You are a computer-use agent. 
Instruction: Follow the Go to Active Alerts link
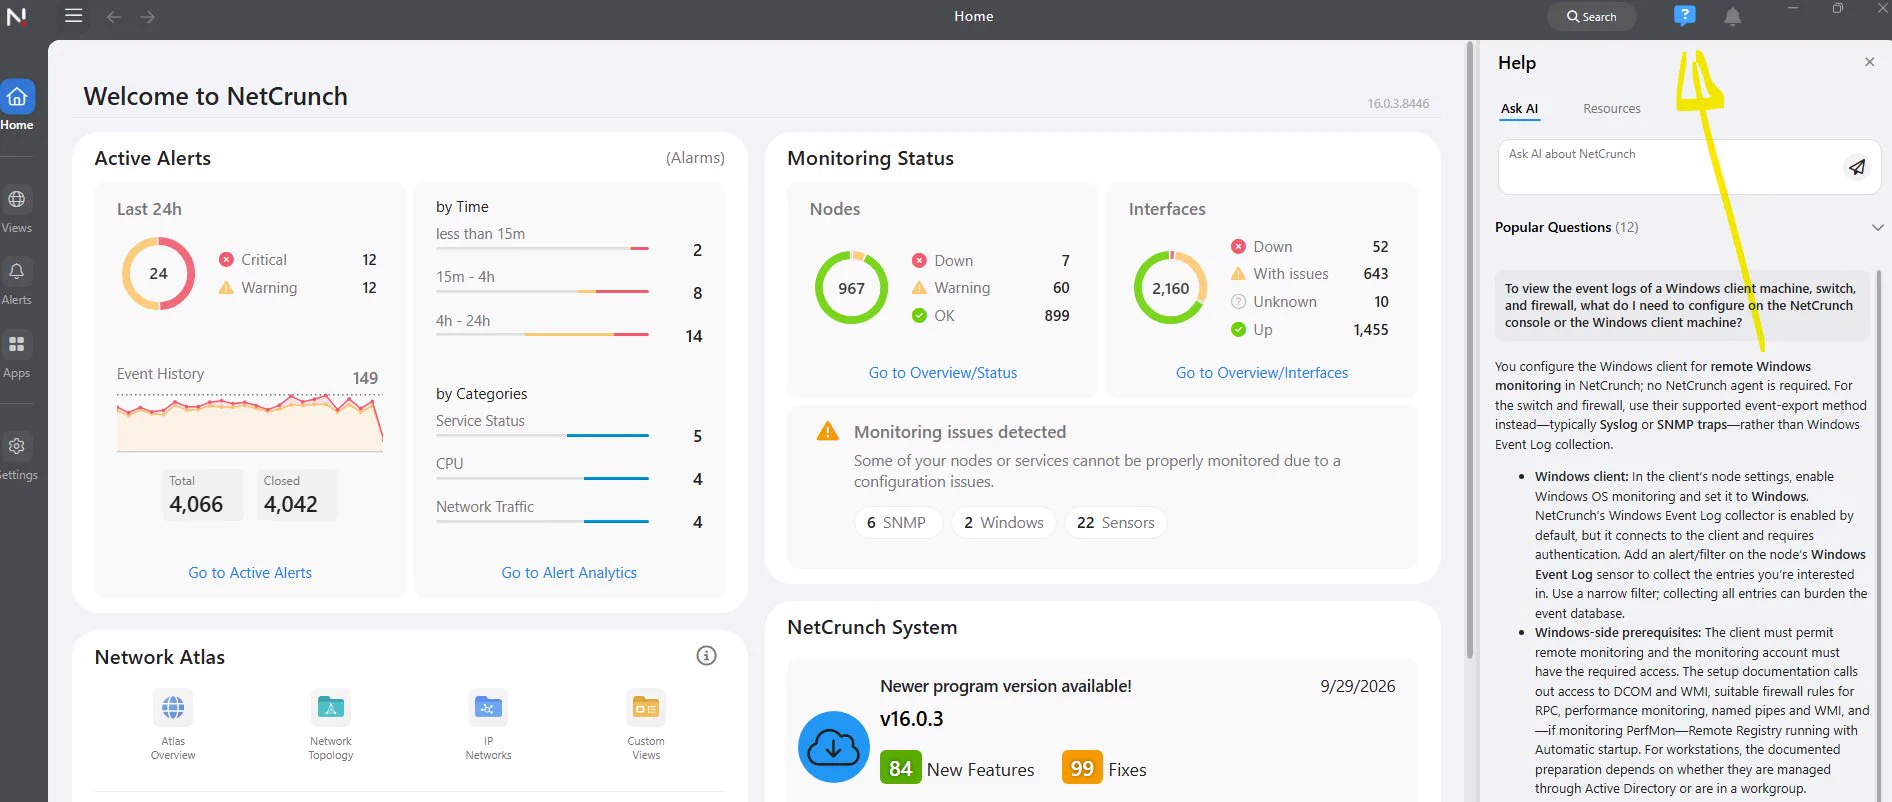[x=250, y=573]
